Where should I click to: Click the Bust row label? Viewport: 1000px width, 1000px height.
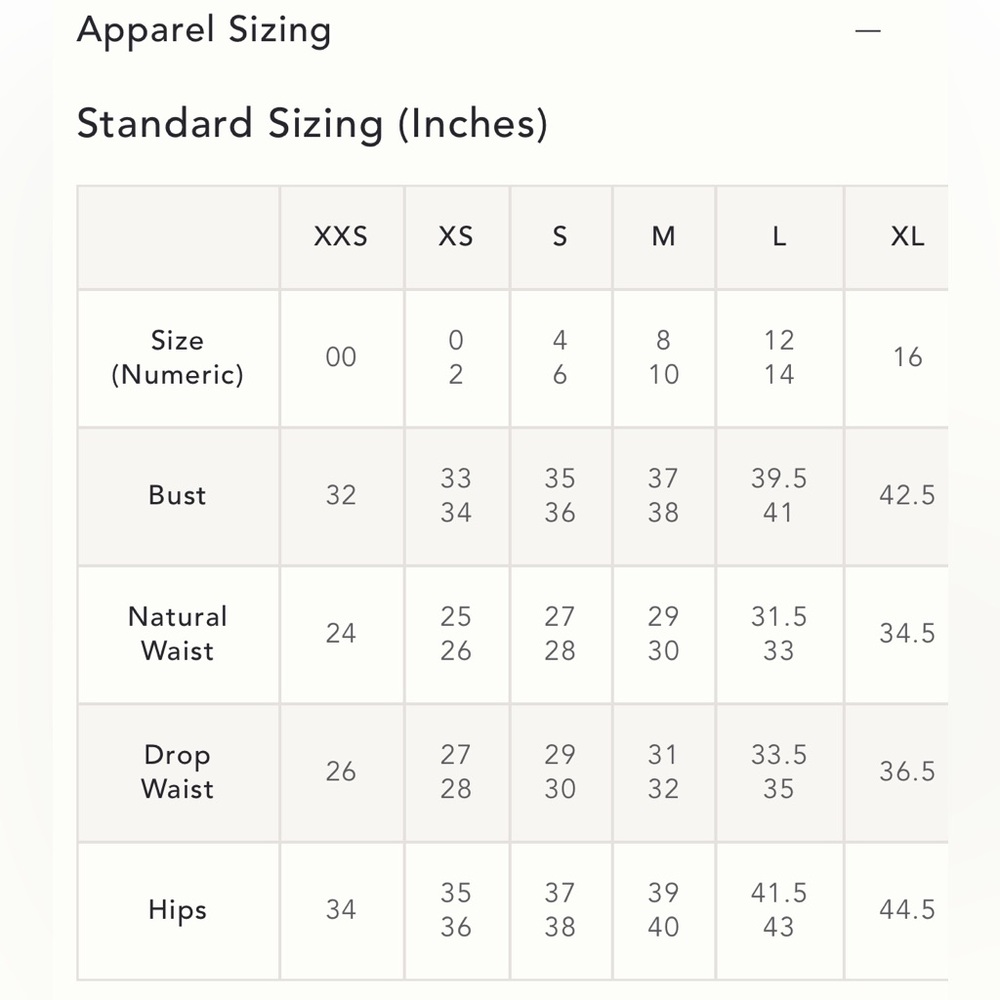click(x=177, y=496)
